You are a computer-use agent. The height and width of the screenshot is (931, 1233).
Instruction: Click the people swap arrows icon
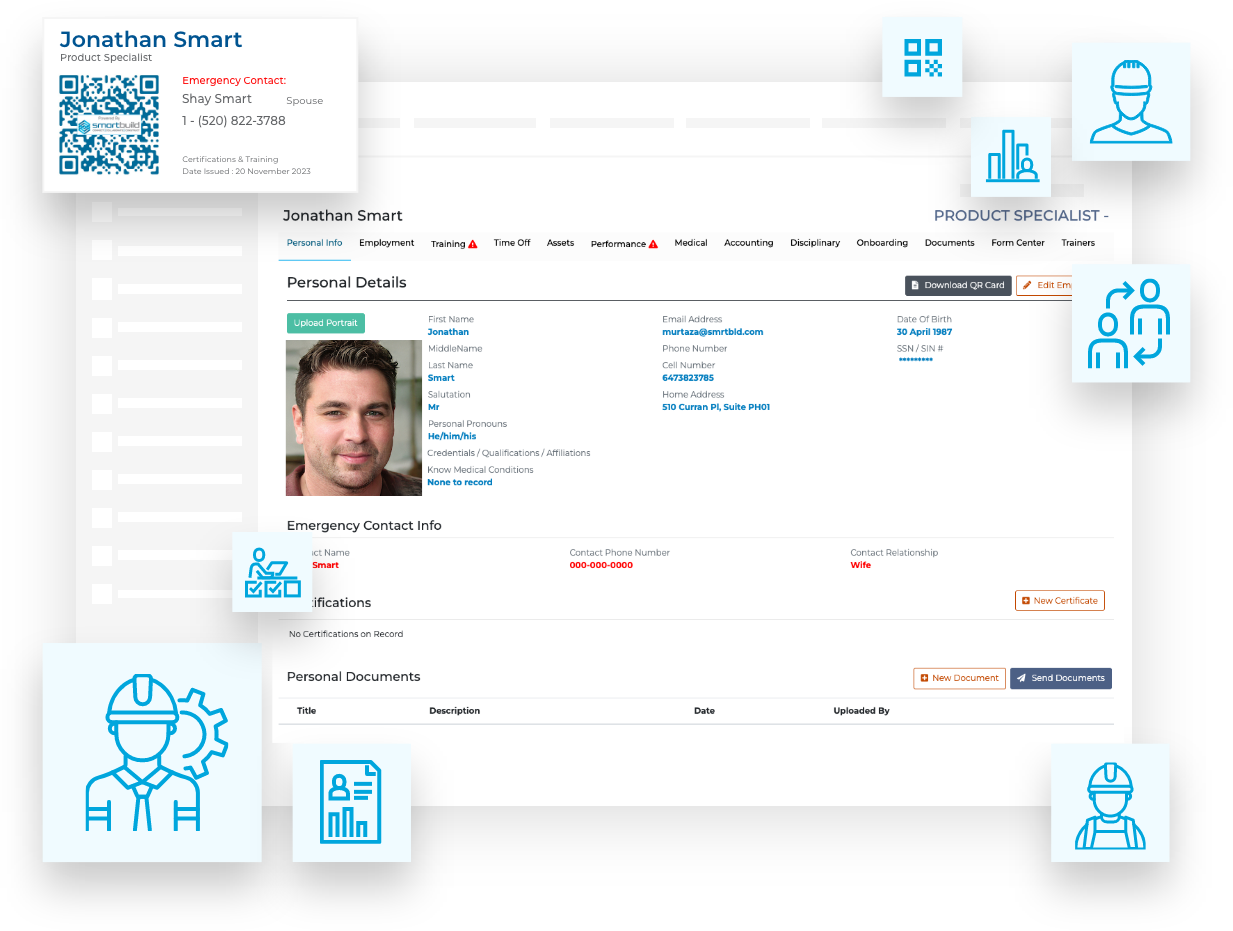pos(1130,323)
